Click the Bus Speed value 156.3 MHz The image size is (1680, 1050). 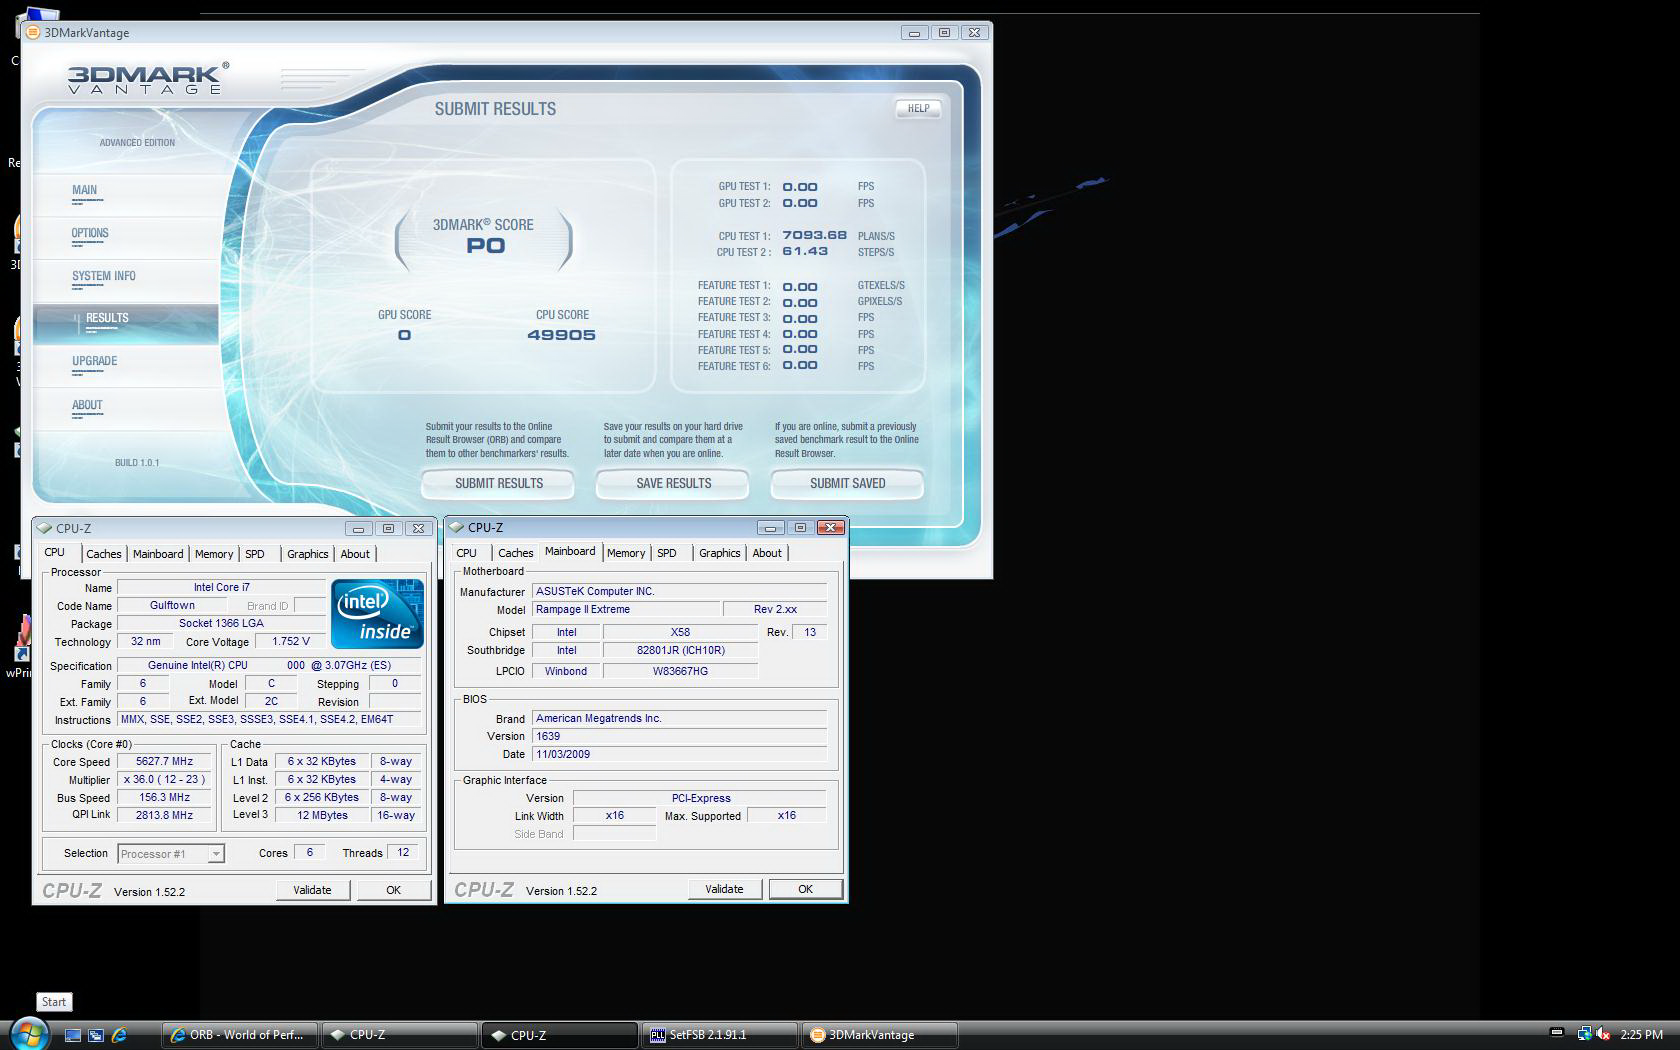pos(164,797)
